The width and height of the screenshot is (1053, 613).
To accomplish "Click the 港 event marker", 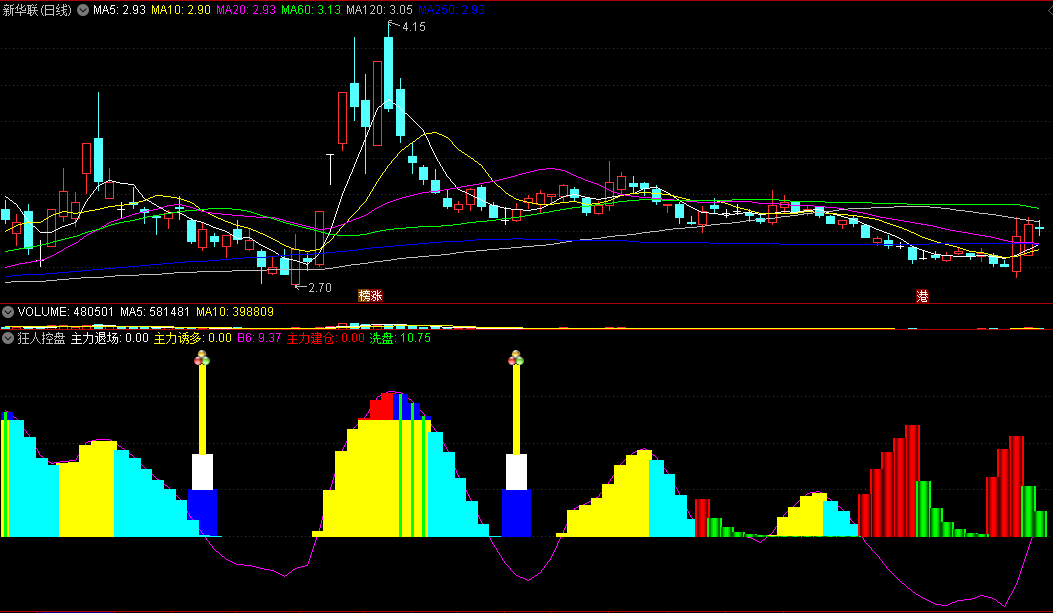I will pyautogui.click(x=923, y=295).
